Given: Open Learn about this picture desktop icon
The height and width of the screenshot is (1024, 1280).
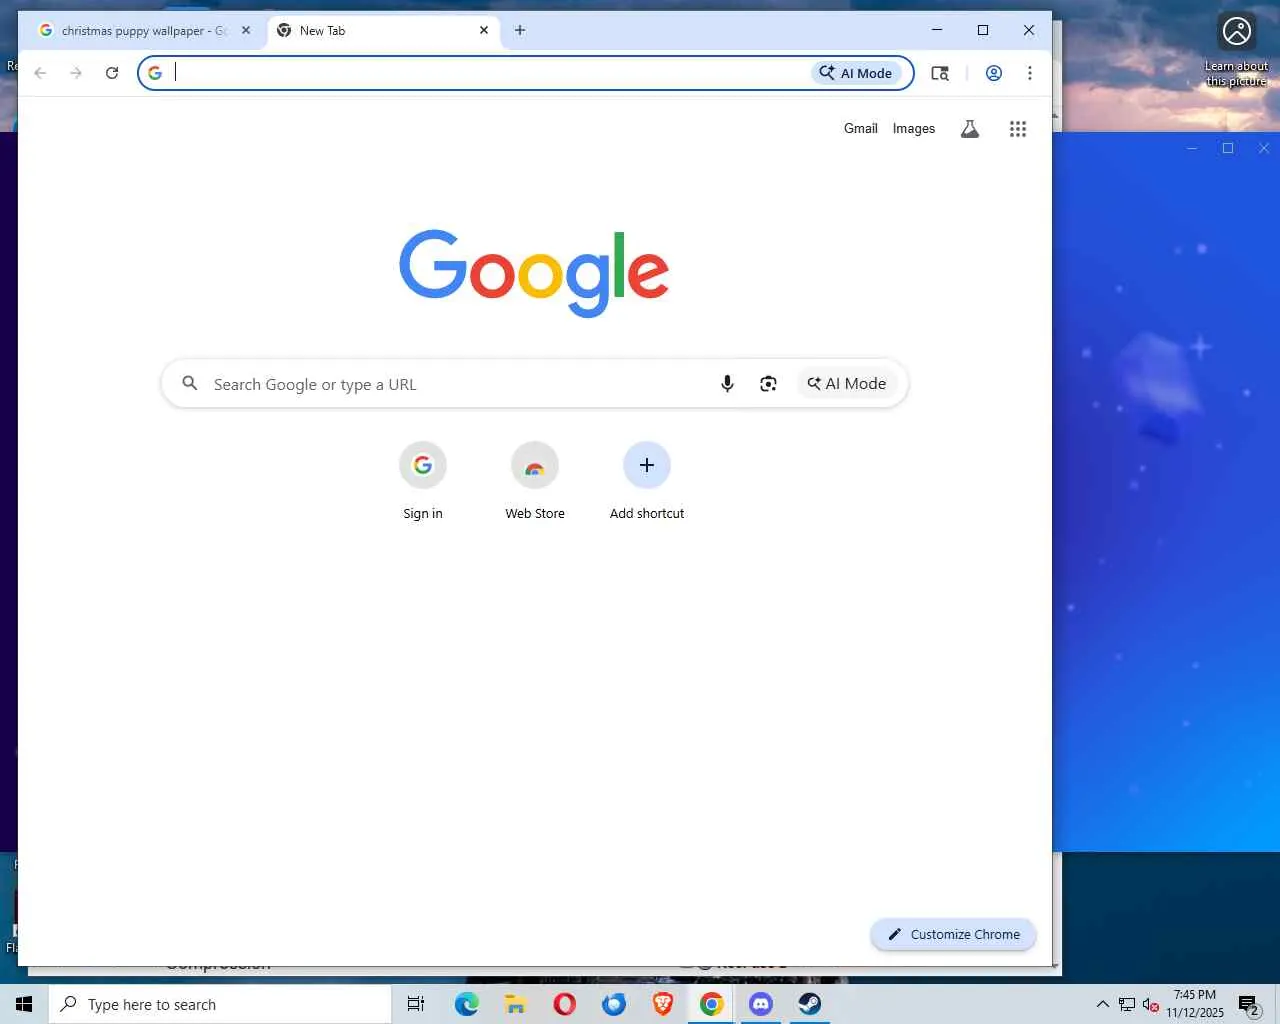Looking at the screenshot, I should 1237,51.
